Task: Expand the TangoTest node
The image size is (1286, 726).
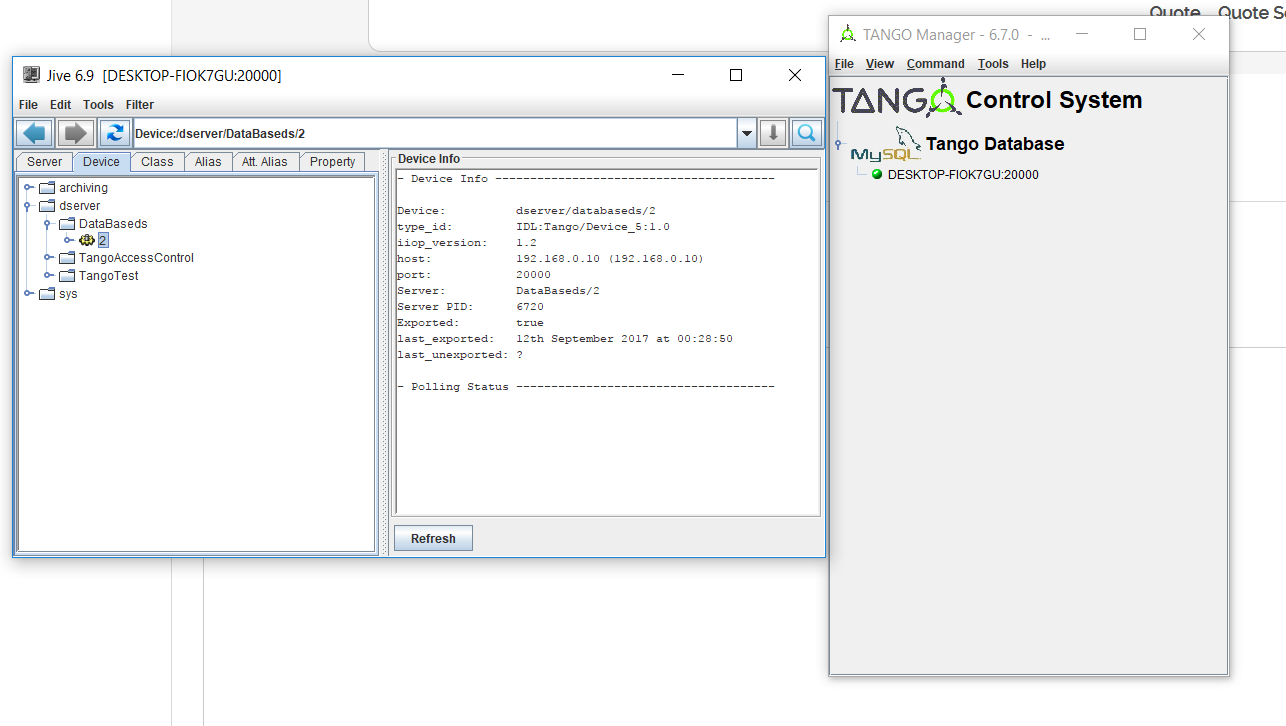Action: tap(47, 276)
